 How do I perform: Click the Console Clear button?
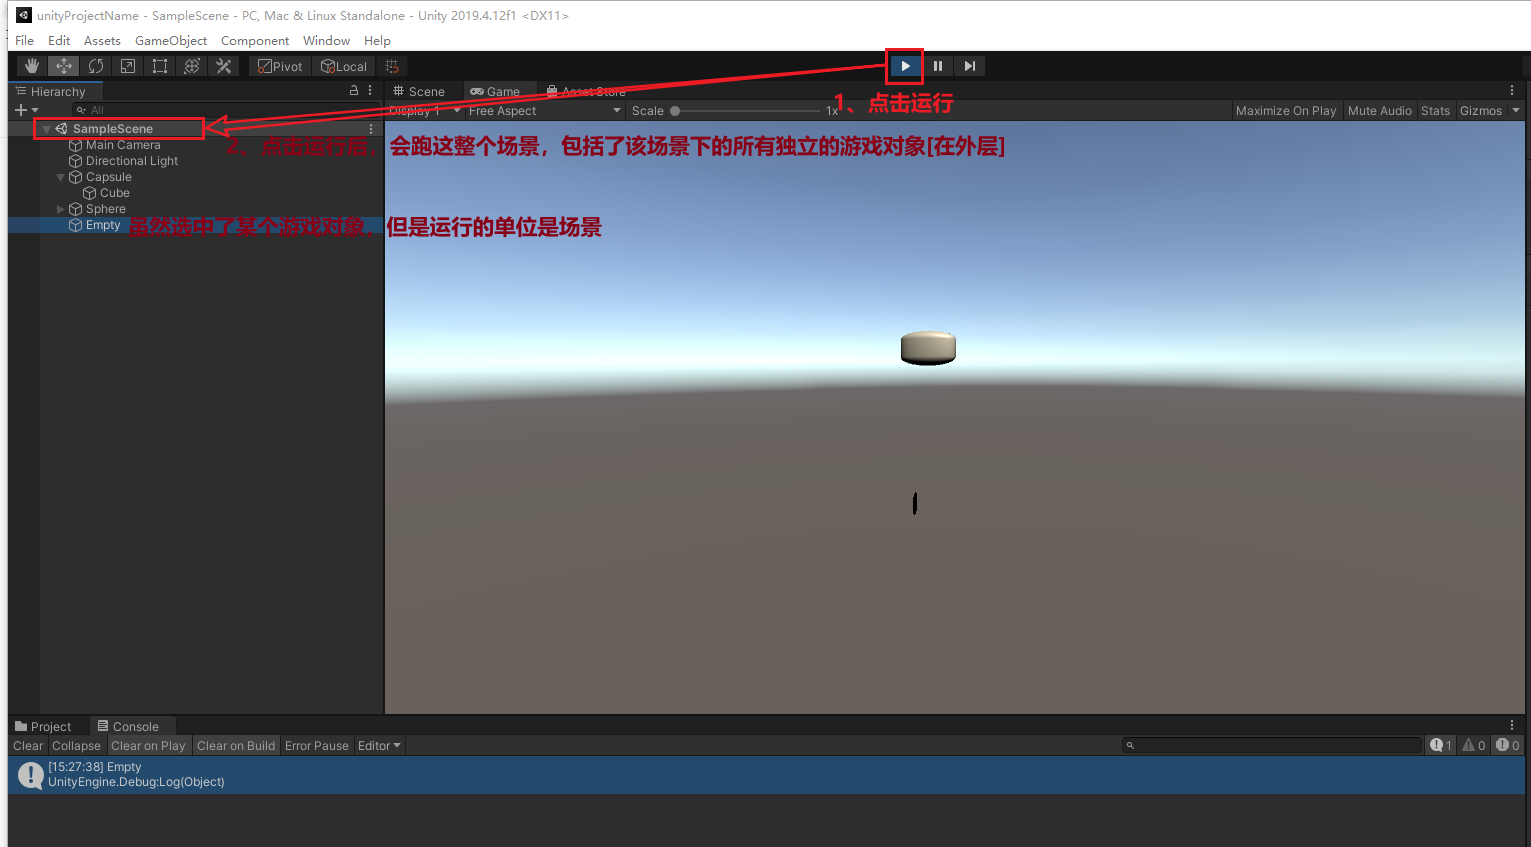point(28,746)
